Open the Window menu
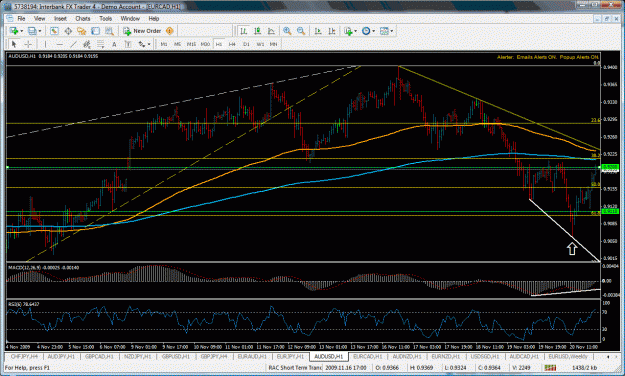The width and height of the screenshot is (625, 376). tap(130, 18)
